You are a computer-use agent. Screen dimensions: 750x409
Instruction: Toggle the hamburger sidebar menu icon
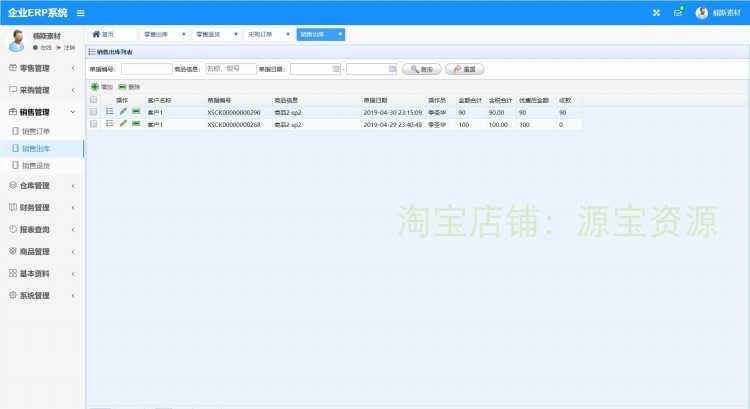pyautogui.click(x=81, y=13)
